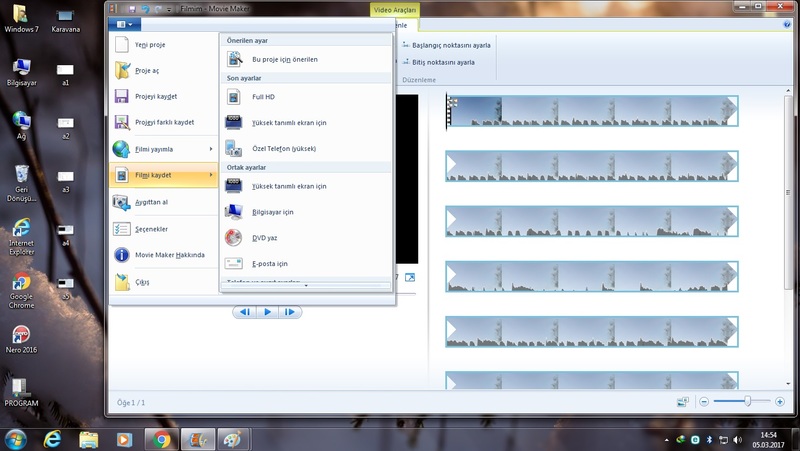Click the volume icon in system tray

point(737,439)
